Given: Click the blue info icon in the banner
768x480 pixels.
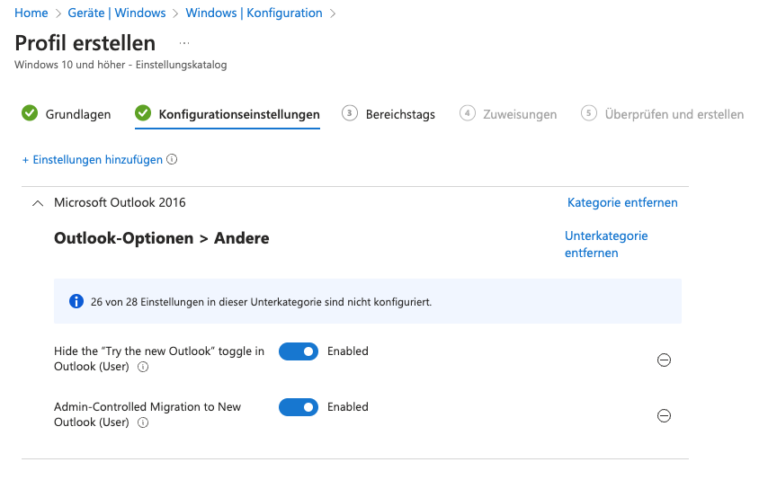Looking at the screenshot, I should (x=76, y=301).
